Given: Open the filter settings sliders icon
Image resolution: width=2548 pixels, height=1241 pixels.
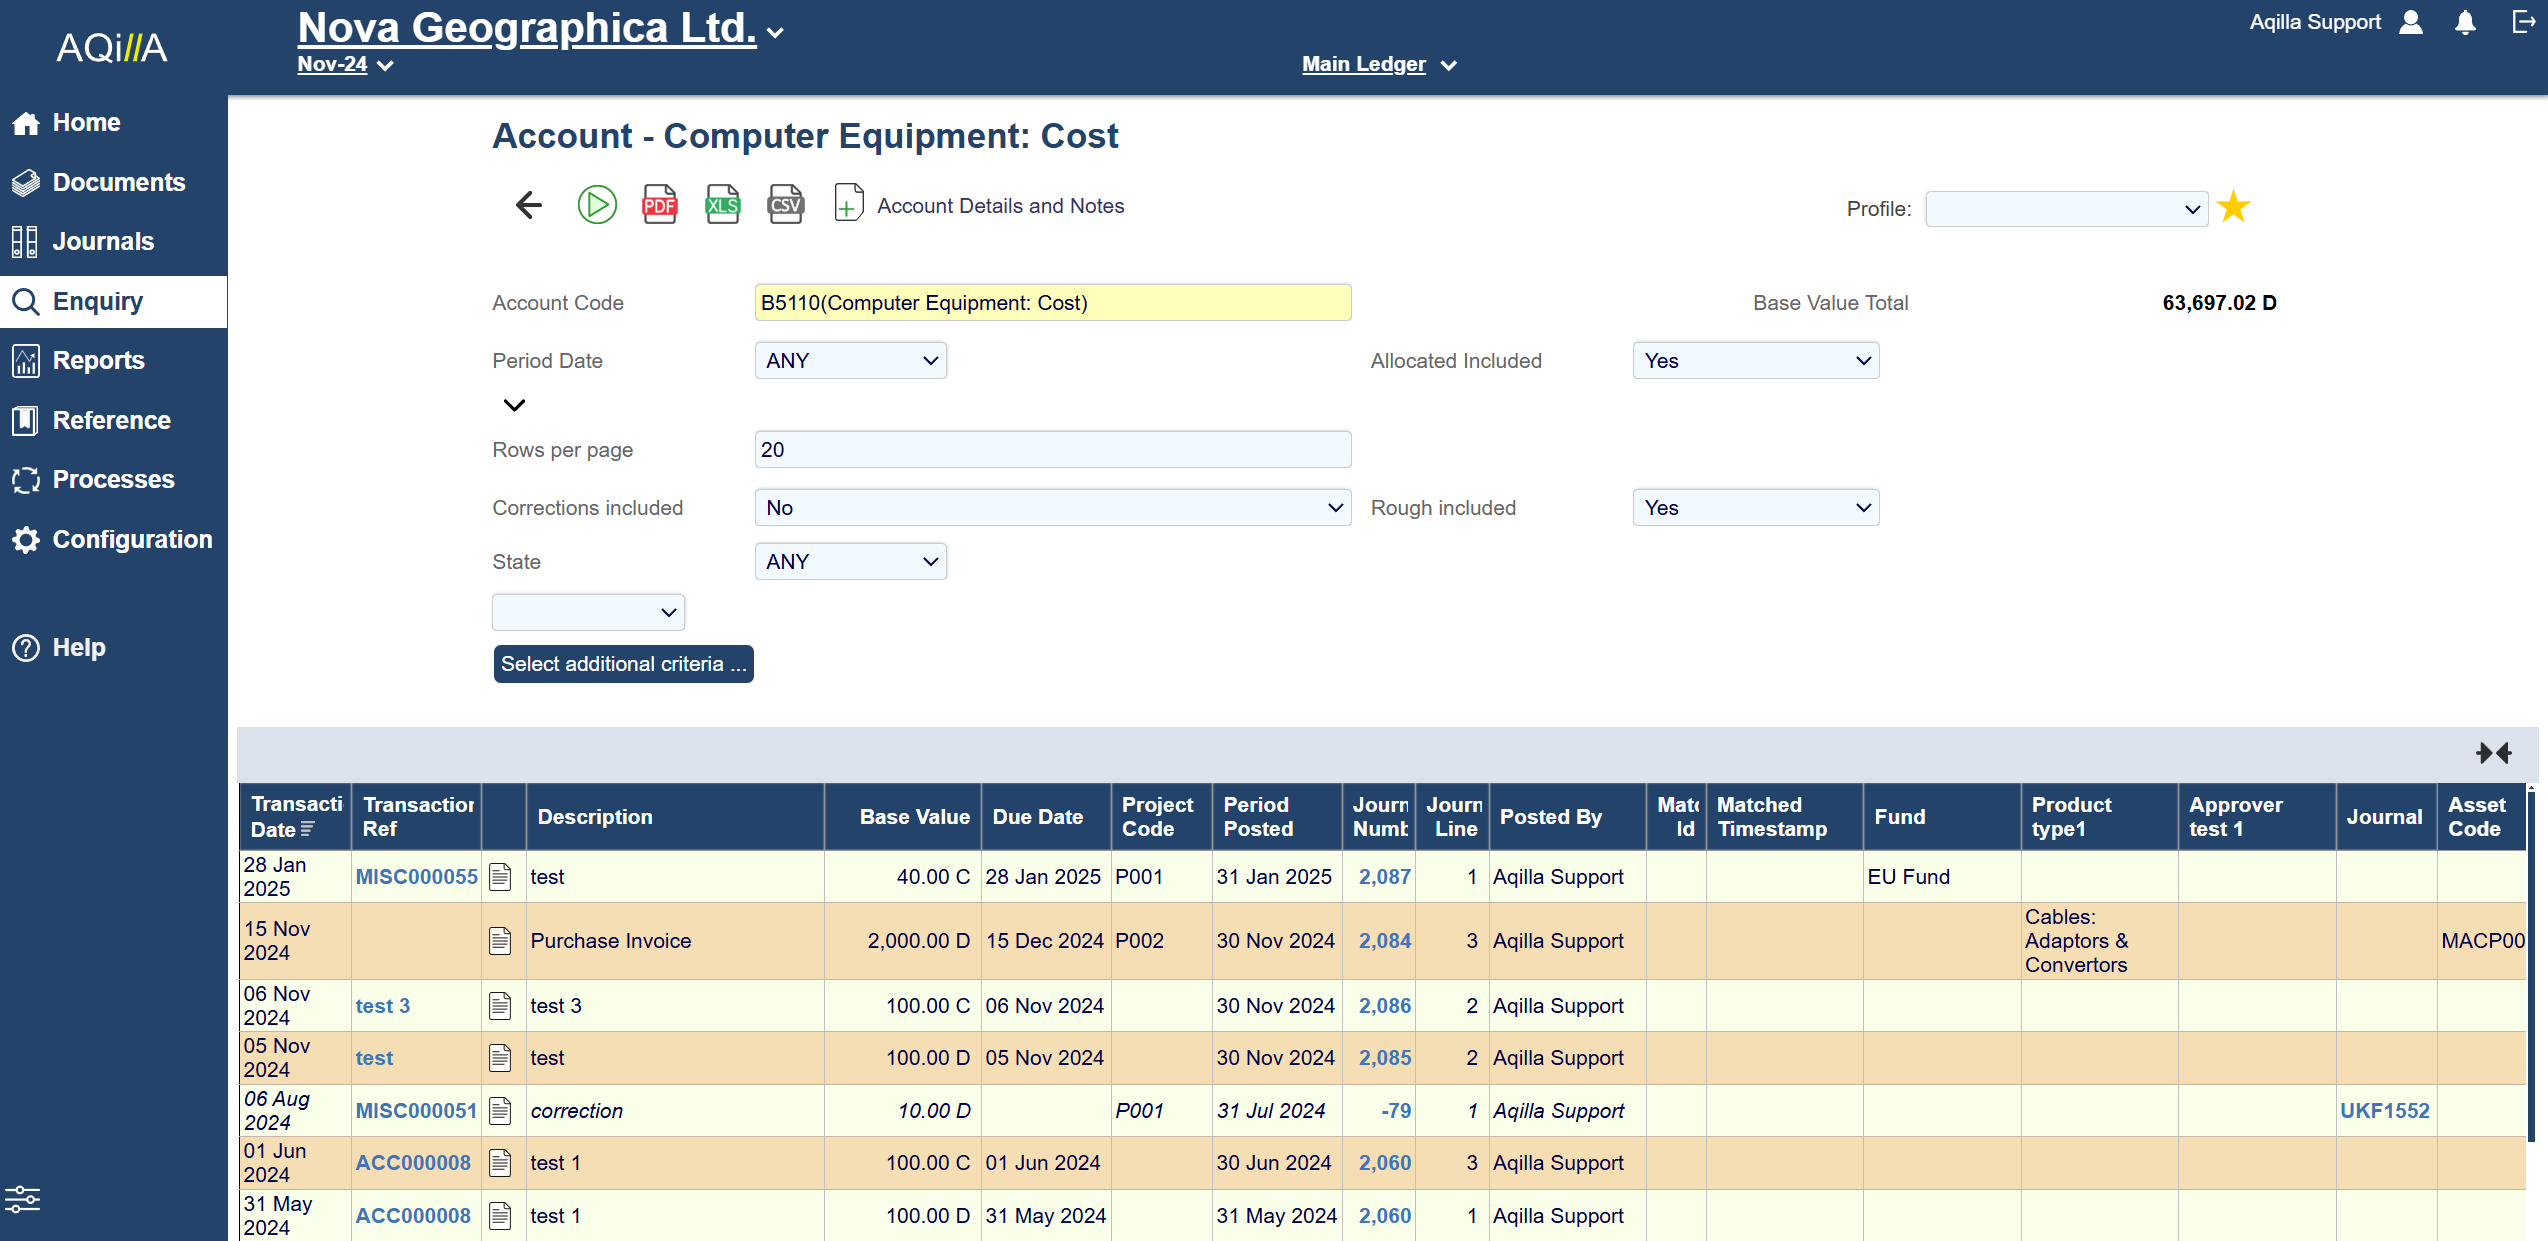Looking at the screenshot, I should coord(22,1198).
